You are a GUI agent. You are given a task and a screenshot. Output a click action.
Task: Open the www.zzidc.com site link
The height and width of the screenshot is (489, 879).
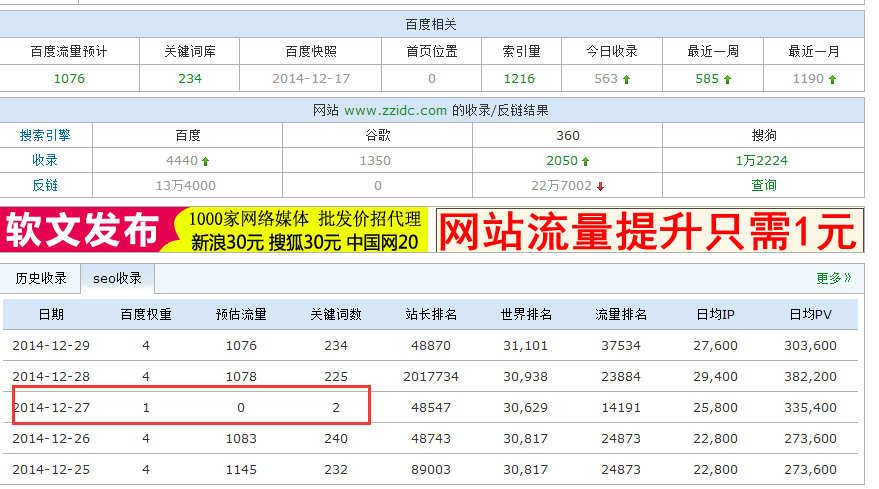click(x=395, y=110)
